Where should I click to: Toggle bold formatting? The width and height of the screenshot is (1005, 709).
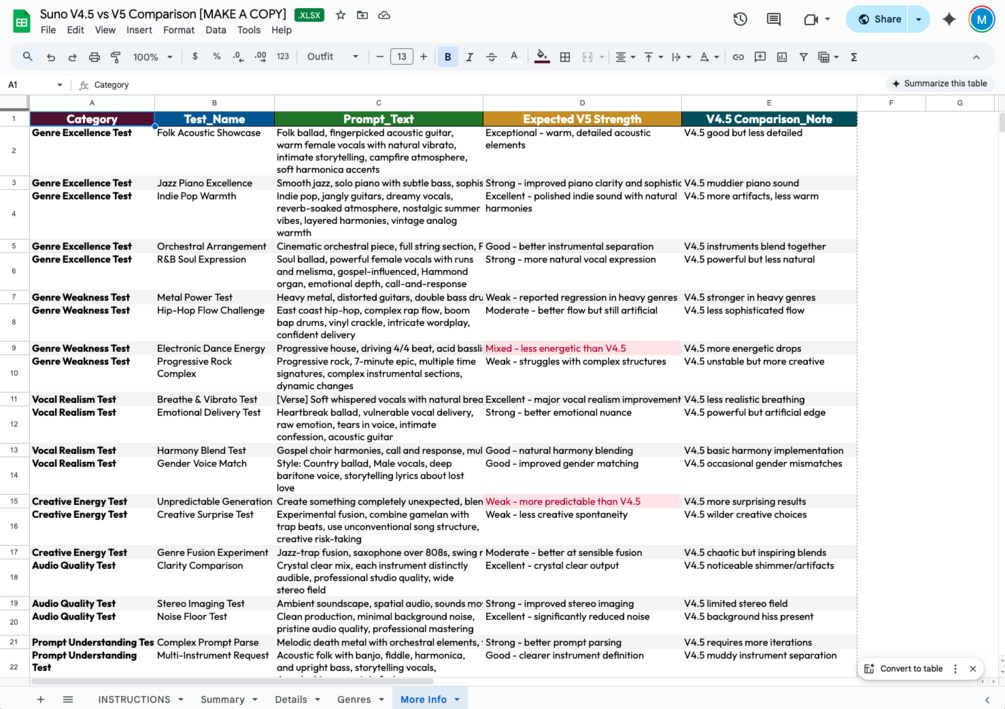coord(447,57)
